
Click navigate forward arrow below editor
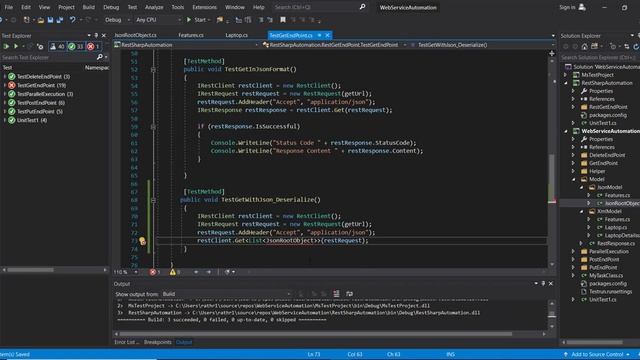209,272
